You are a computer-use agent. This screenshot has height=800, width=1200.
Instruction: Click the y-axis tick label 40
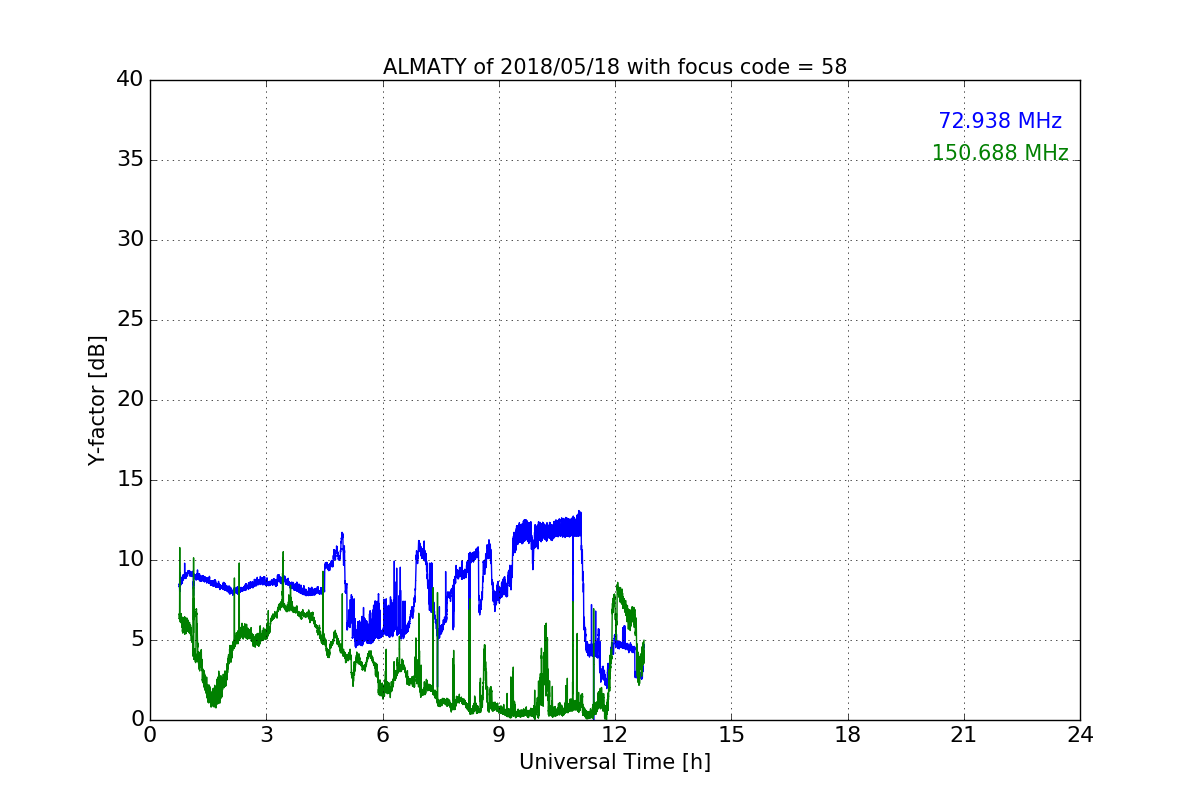pos(130,80)
